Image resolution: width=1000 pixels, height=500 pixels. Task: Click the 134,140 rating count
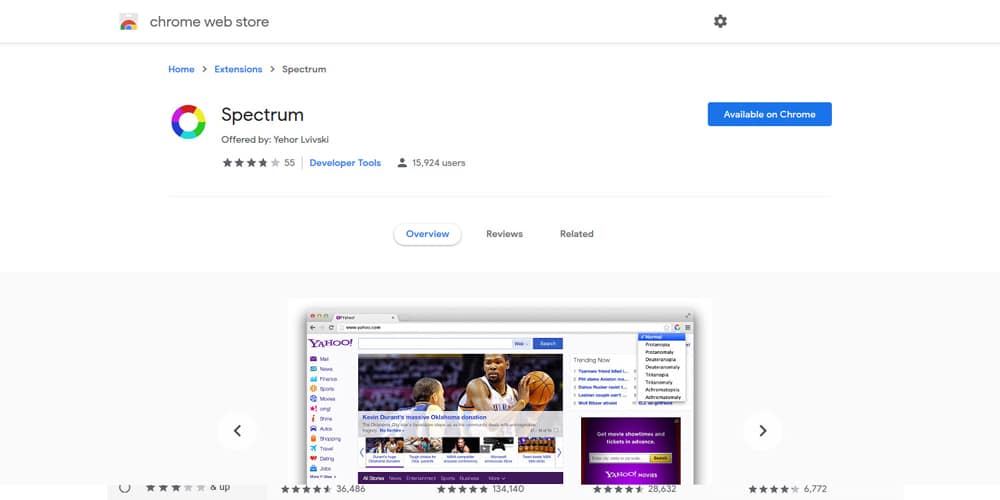pyautogui.click(x=508, y=489)
